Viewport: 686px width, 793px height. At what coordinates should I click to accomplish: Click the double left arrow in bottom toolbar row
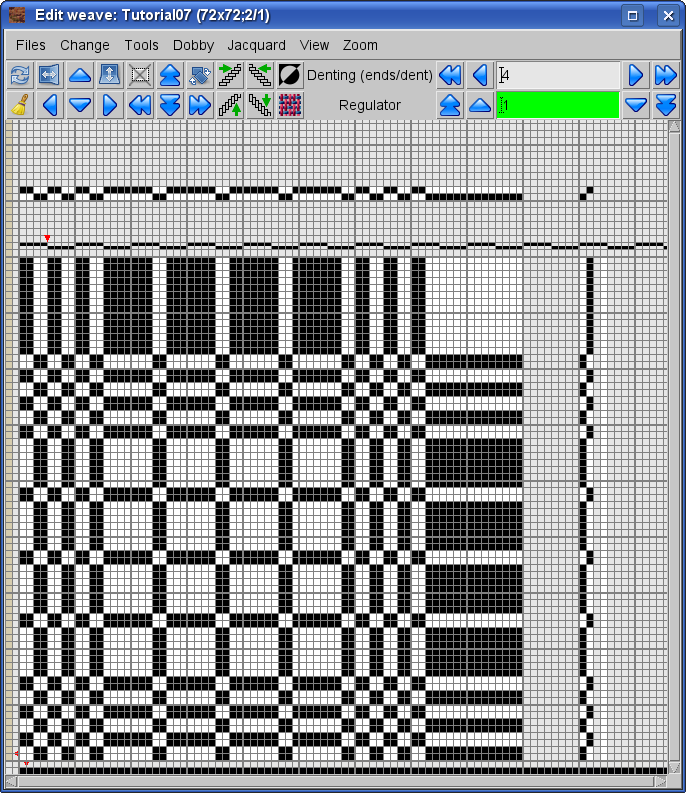click(x=140, y=105)
